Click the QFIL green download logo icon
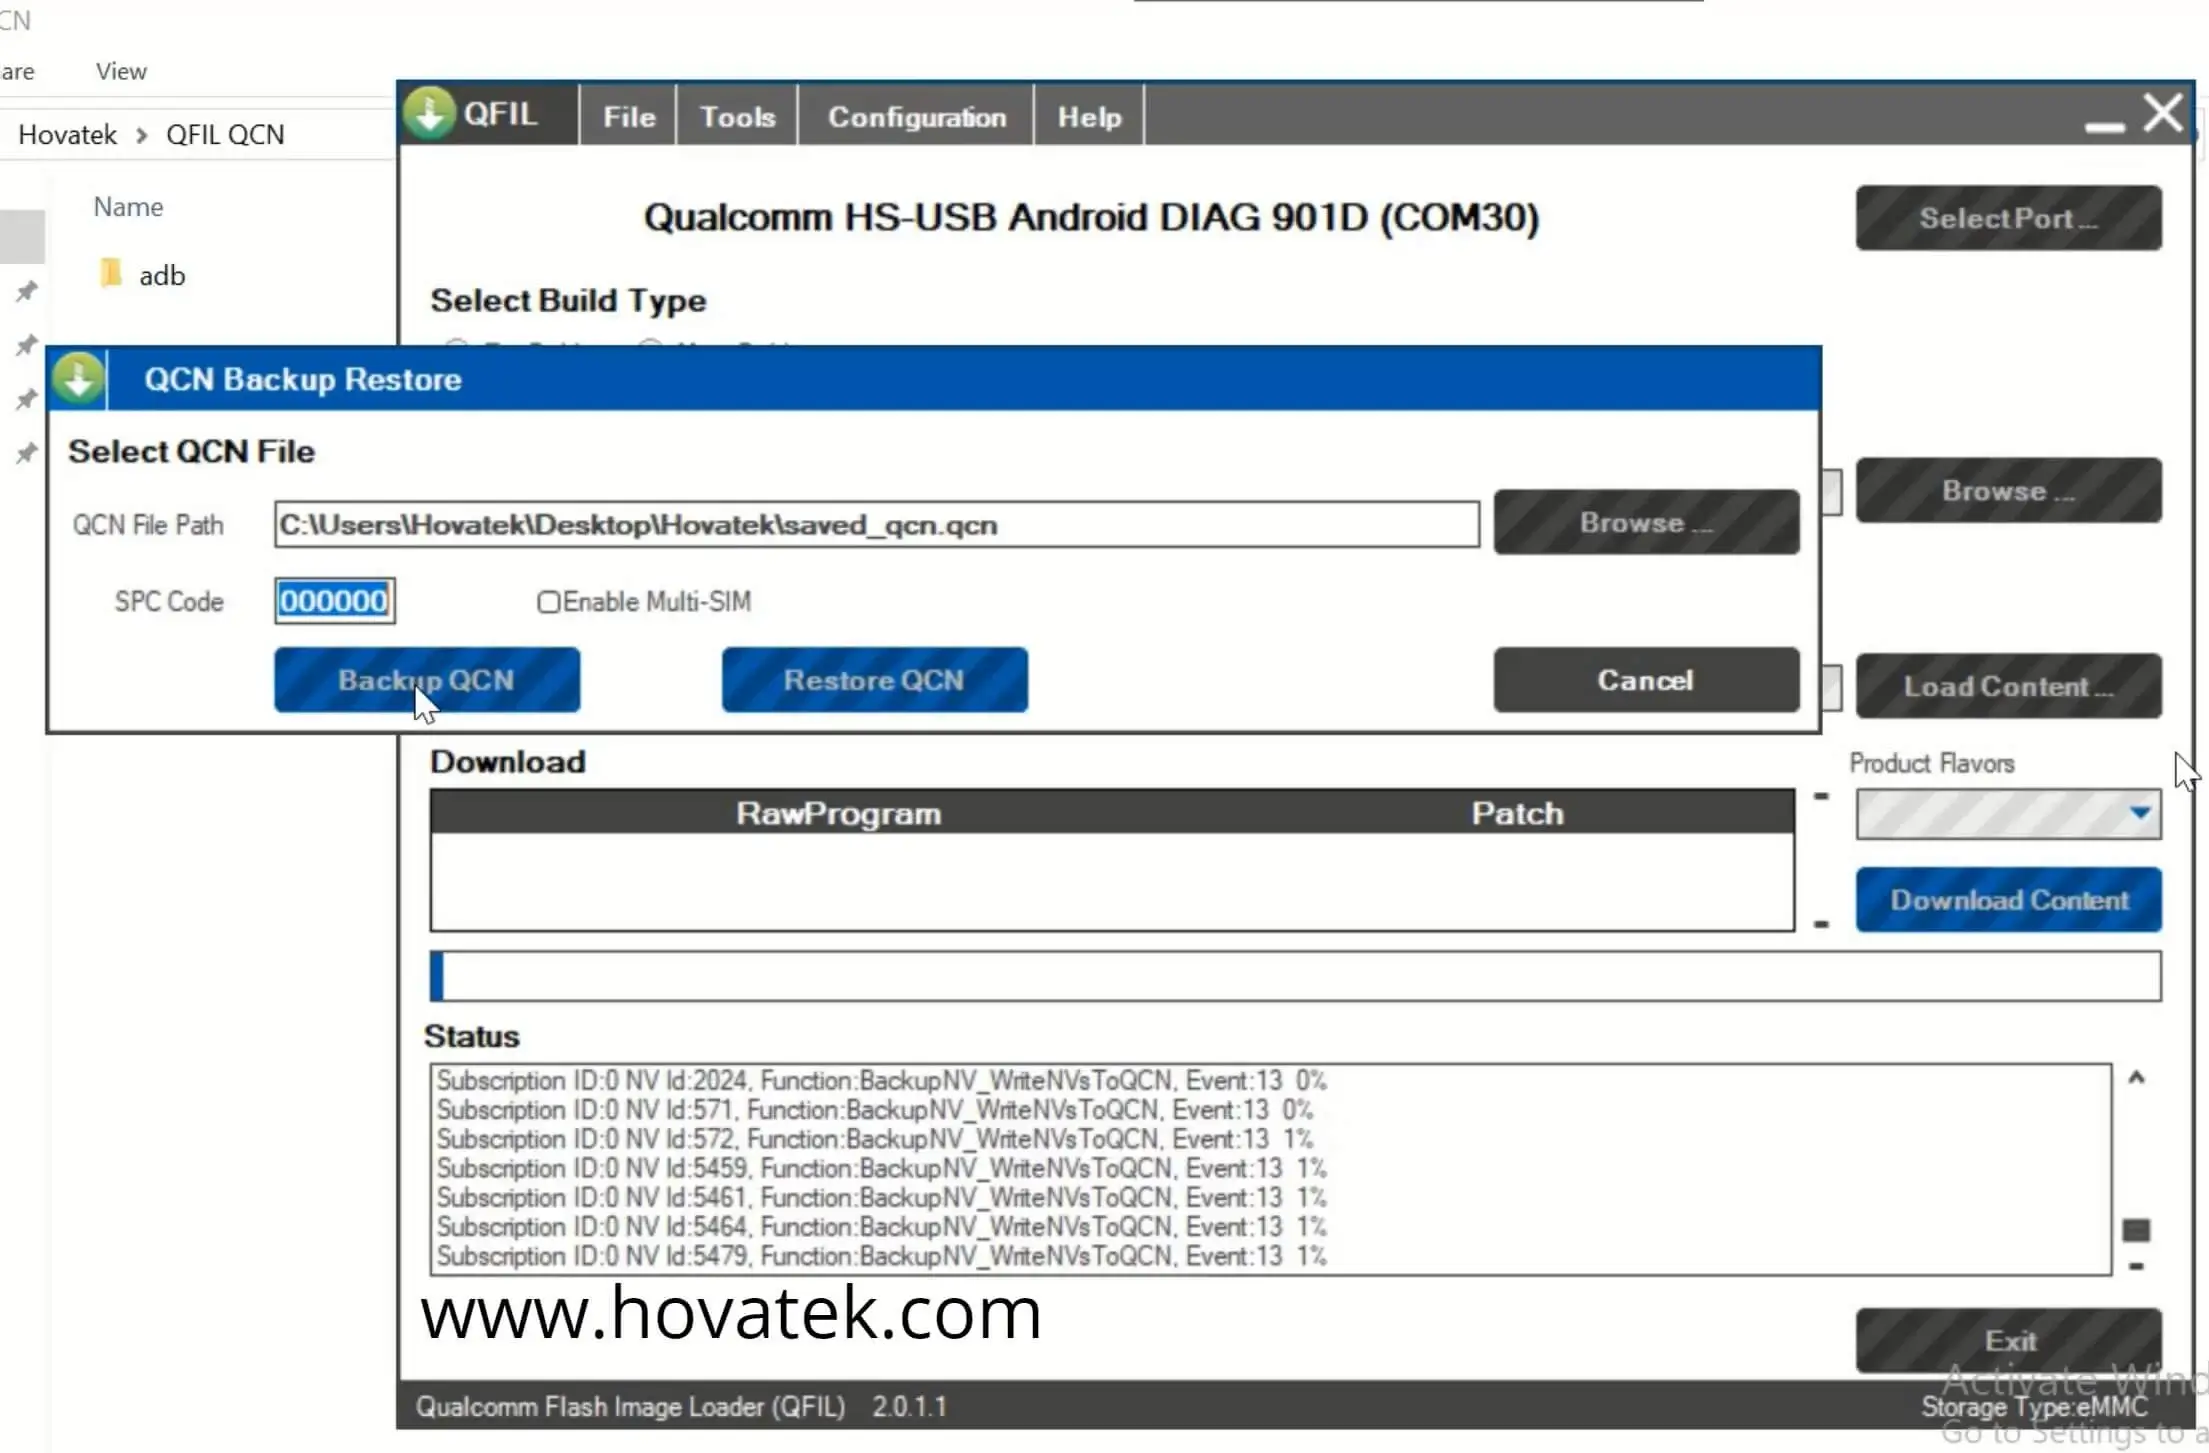The width and height of the screenshot is (2209, 1453). tap(430, 113)
